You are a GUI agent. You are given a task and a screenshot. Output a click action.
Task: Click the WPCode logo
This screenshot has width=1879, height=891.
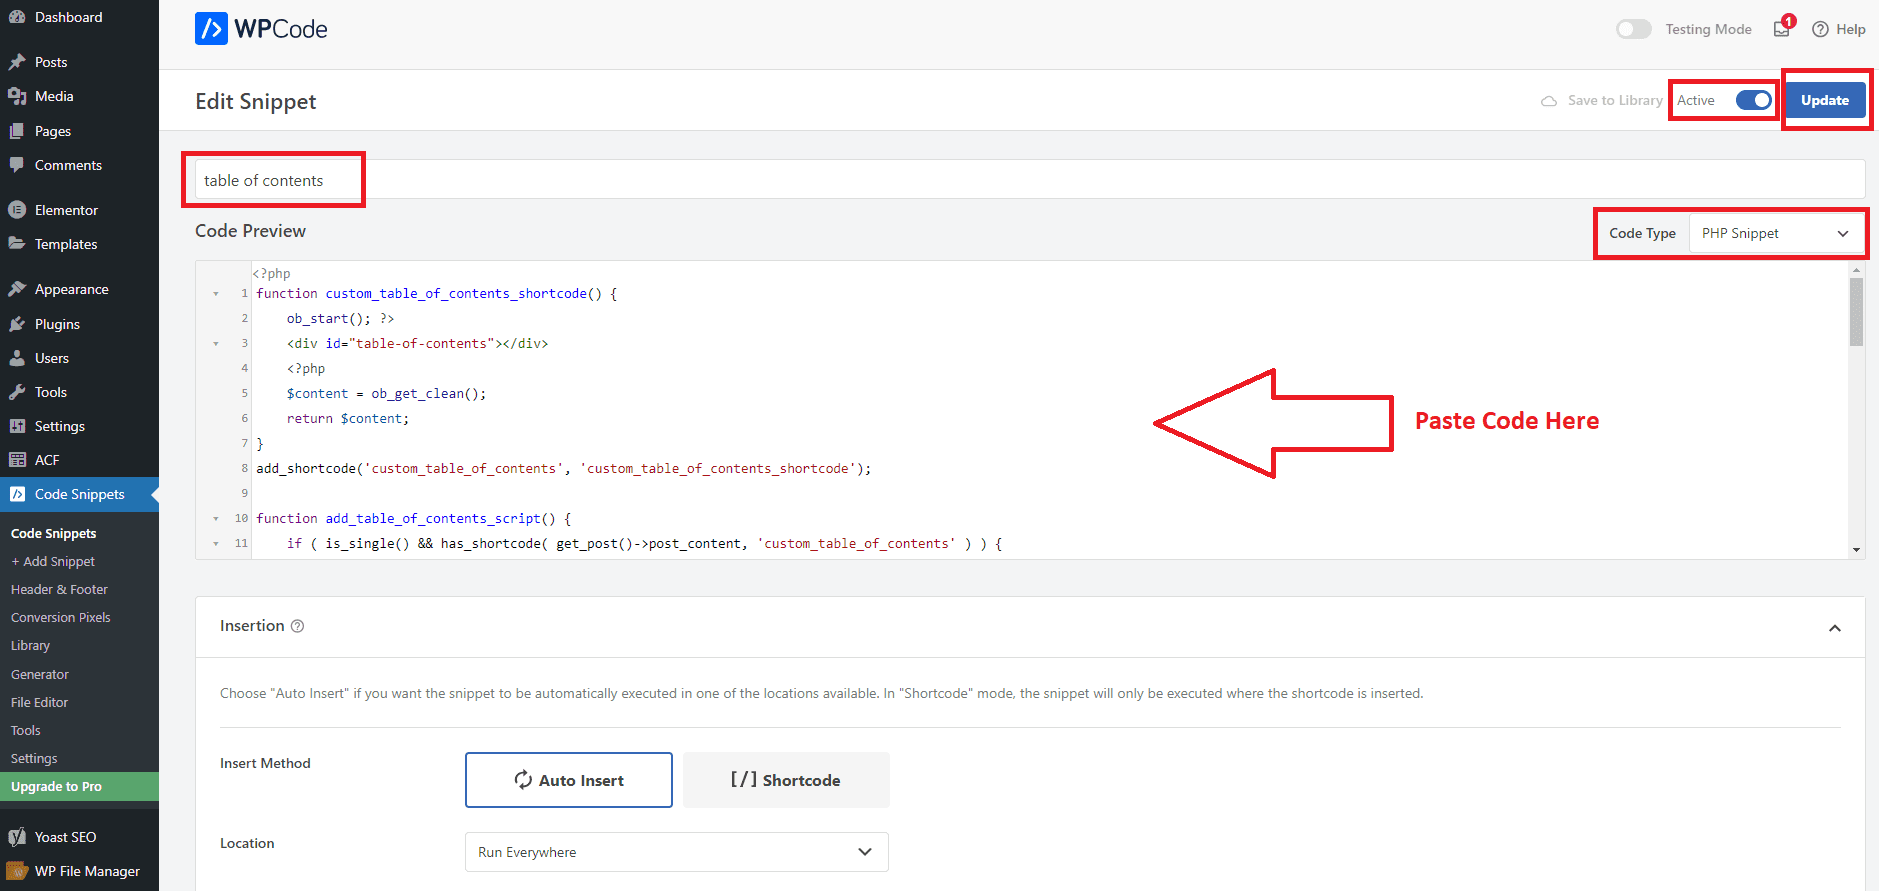(x=261, y=29)
